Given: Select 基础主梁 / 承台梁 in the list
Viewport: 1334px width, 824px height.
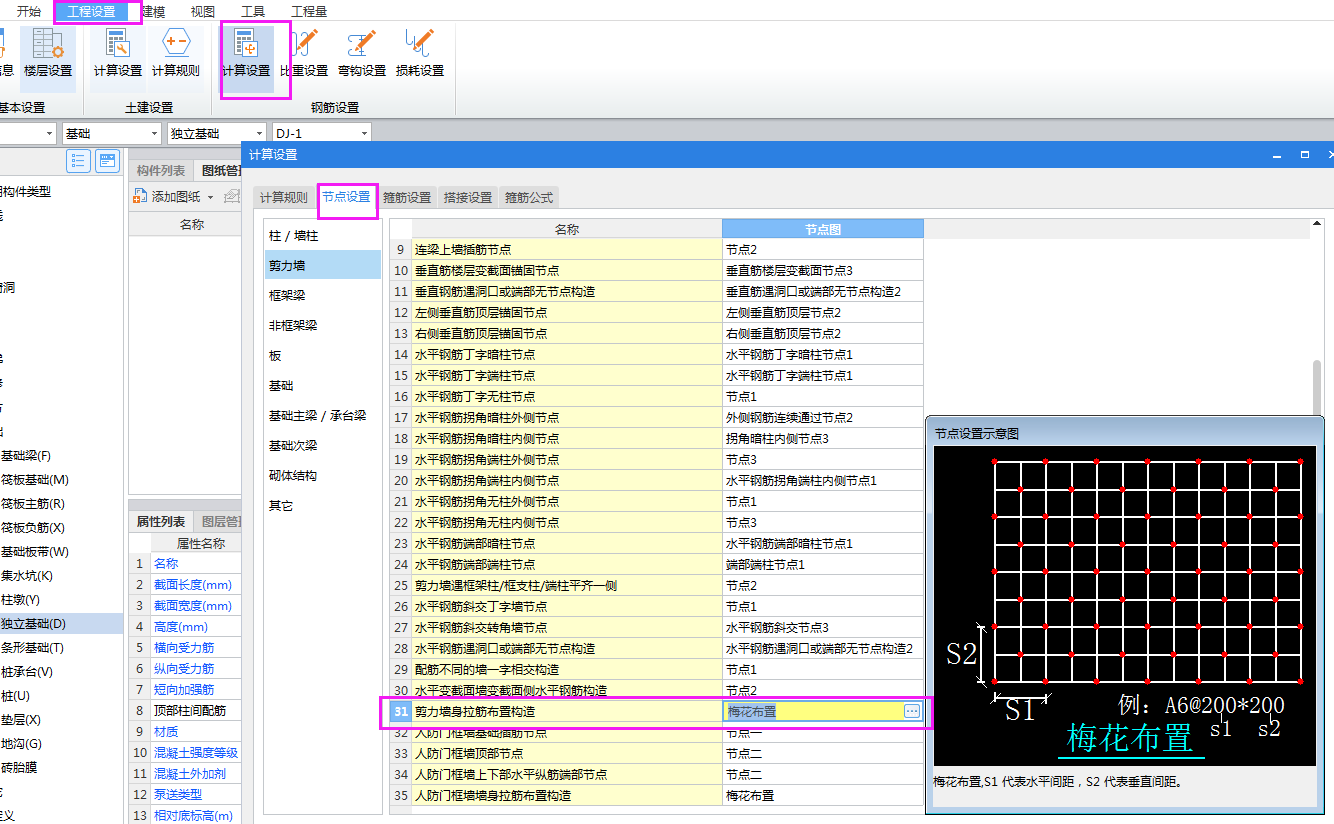Looking at the screenshot, I should 322,415.
